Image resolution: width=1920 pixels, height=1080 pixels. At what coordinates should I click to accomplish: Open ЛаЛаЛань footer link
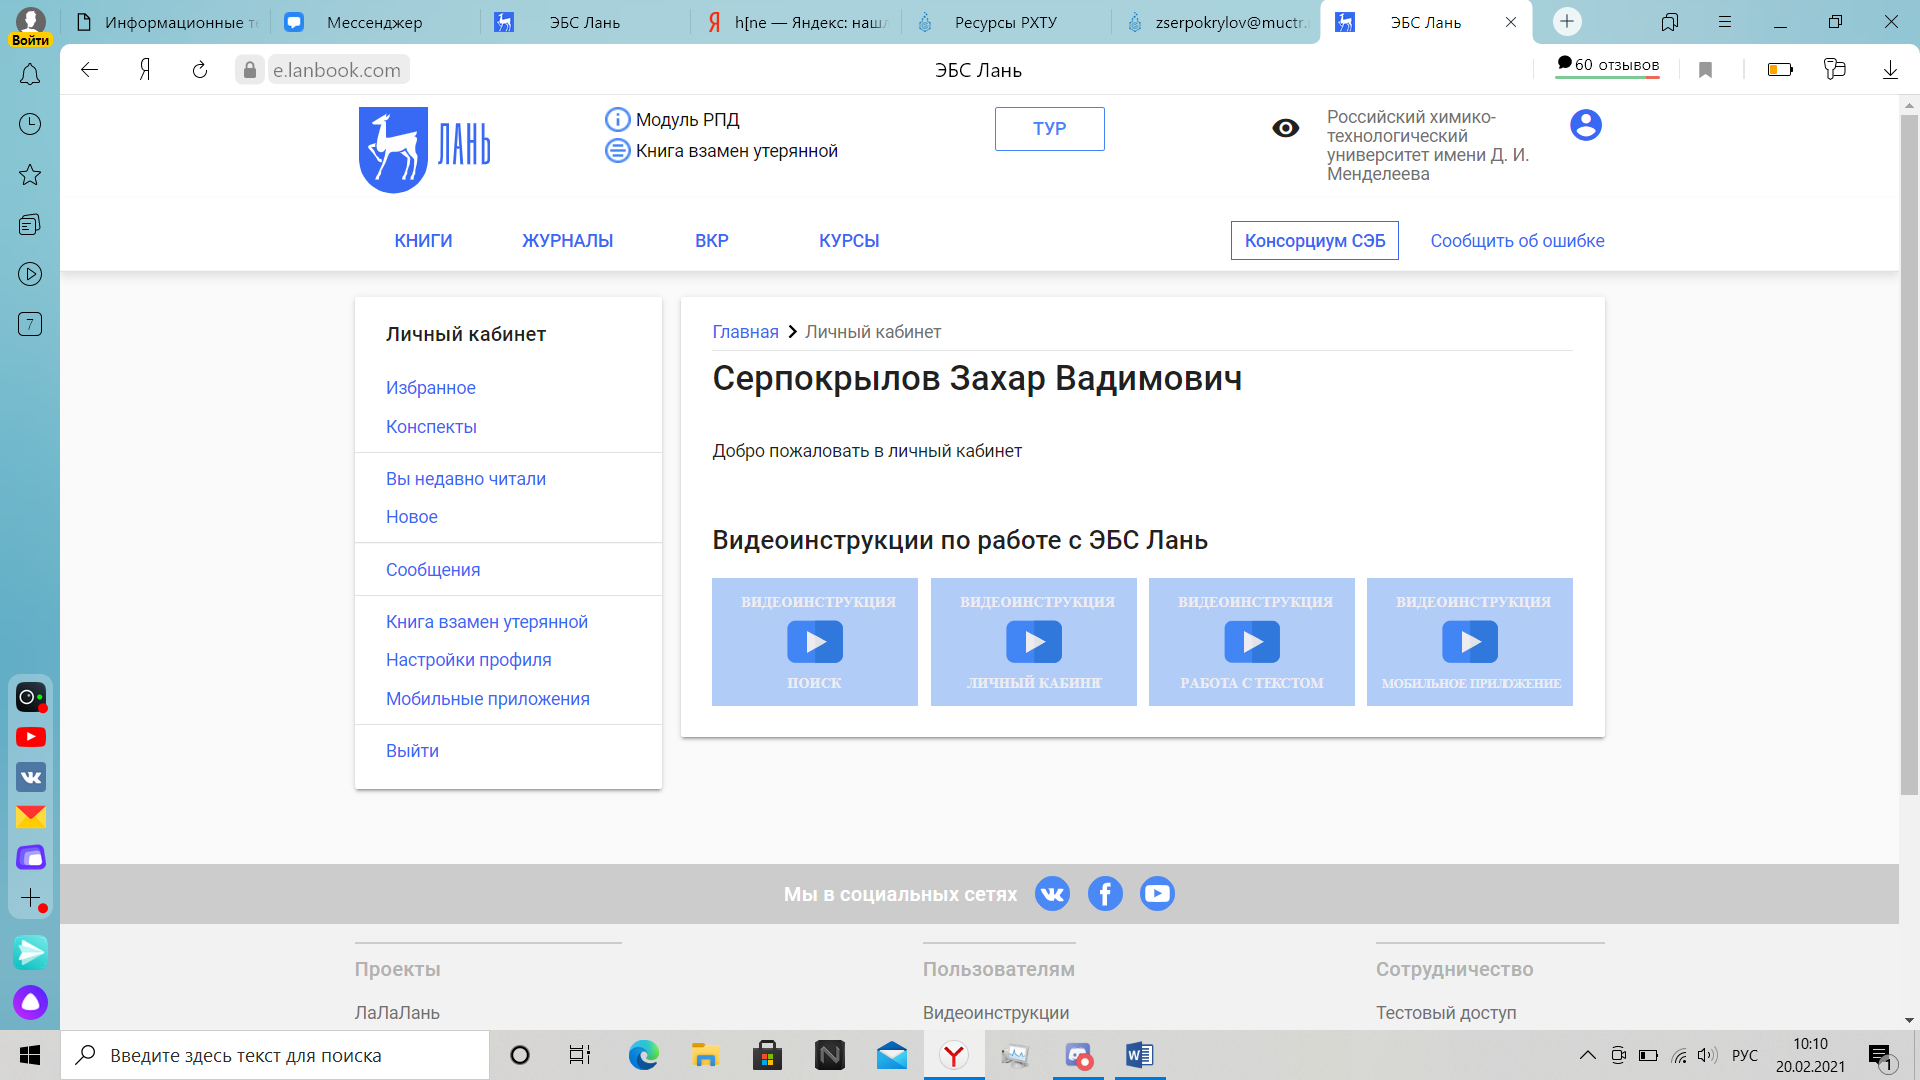click(397, 1013)
